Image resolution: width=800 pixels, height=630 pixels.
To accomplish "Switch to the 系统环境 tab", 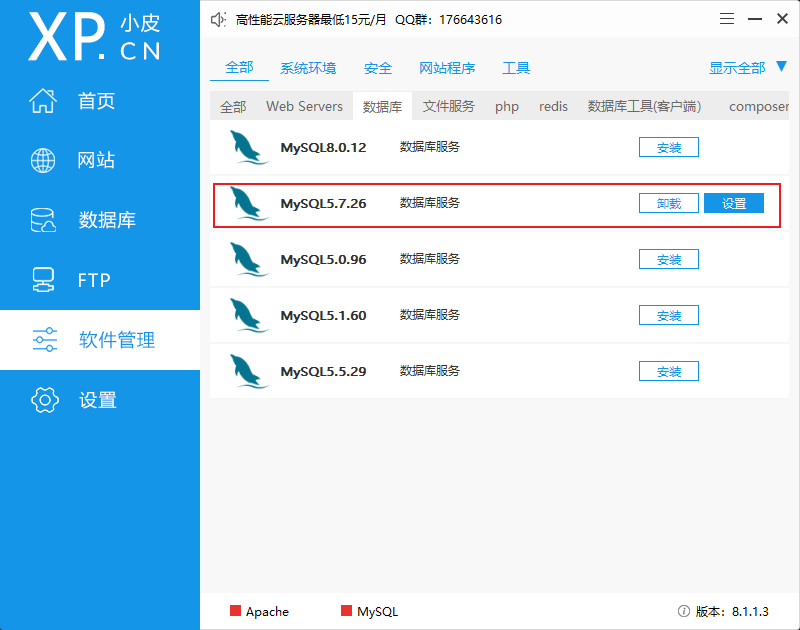I will (x=308, y=68).
